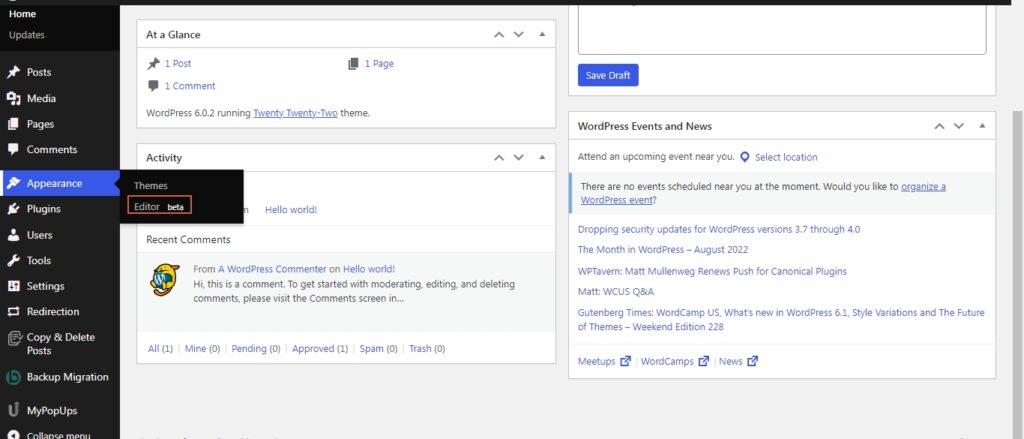1024x439 pixels.
Task: Open 'Dropping security updates' news link
Action: [719, 229]
